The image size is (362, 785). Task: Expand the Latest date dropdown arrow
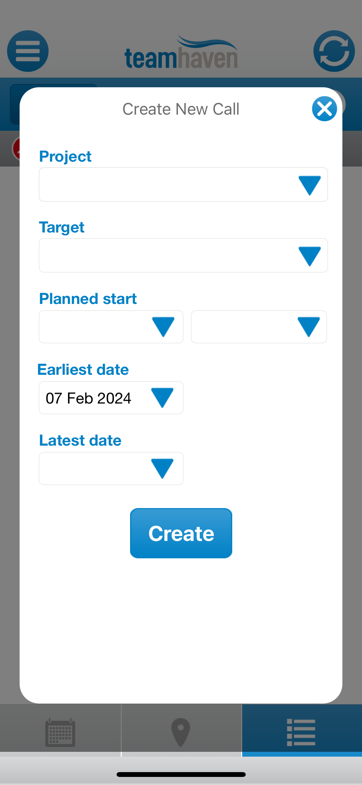tap(162, 469)
